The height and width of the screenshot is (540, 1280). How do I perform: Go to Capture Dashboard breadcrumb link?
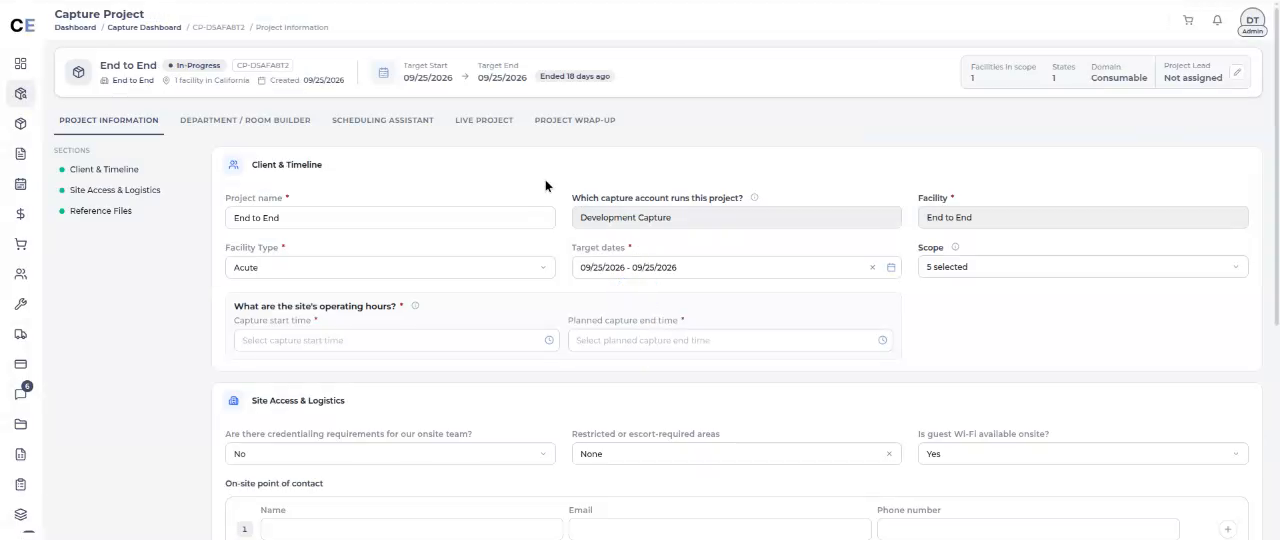coord(145,28)
